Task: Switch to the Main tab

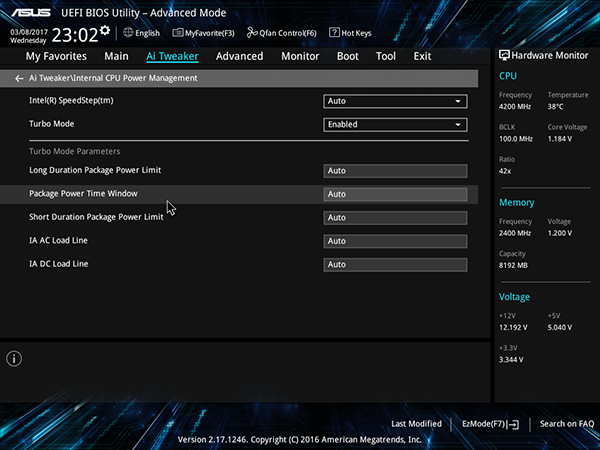Action: pyautogui.click(x=116, y=56)
